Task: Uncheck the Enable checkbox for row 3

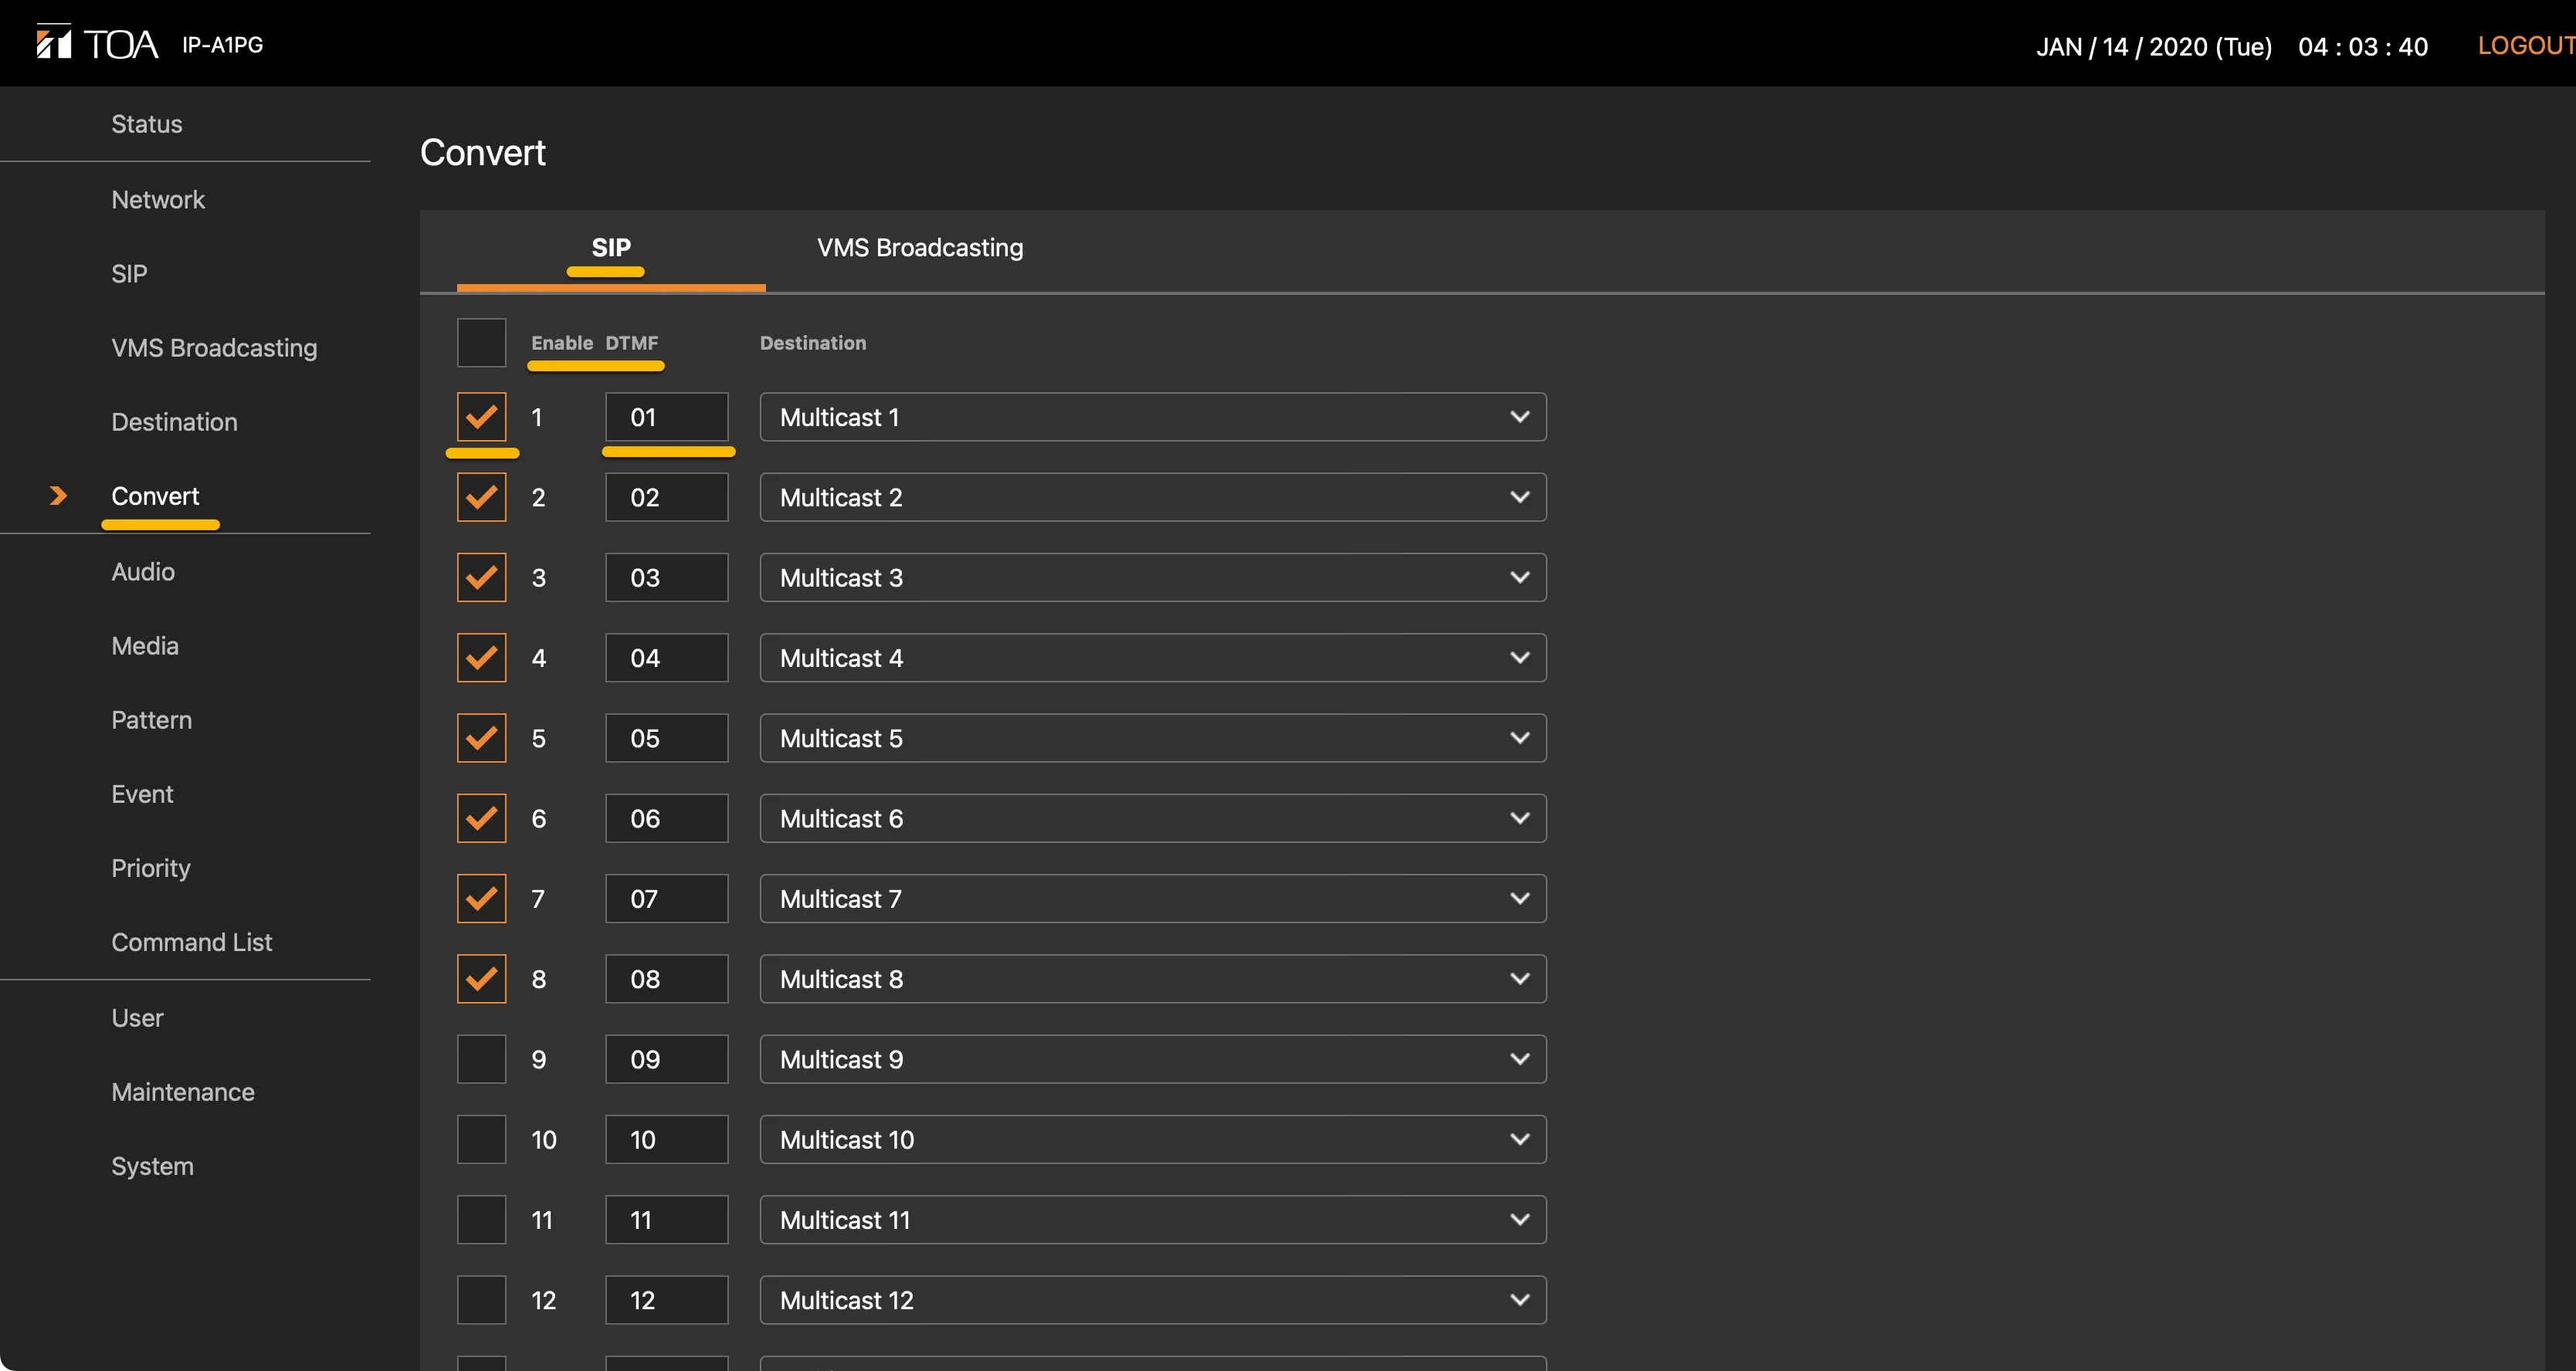Action: click(482, 578)
